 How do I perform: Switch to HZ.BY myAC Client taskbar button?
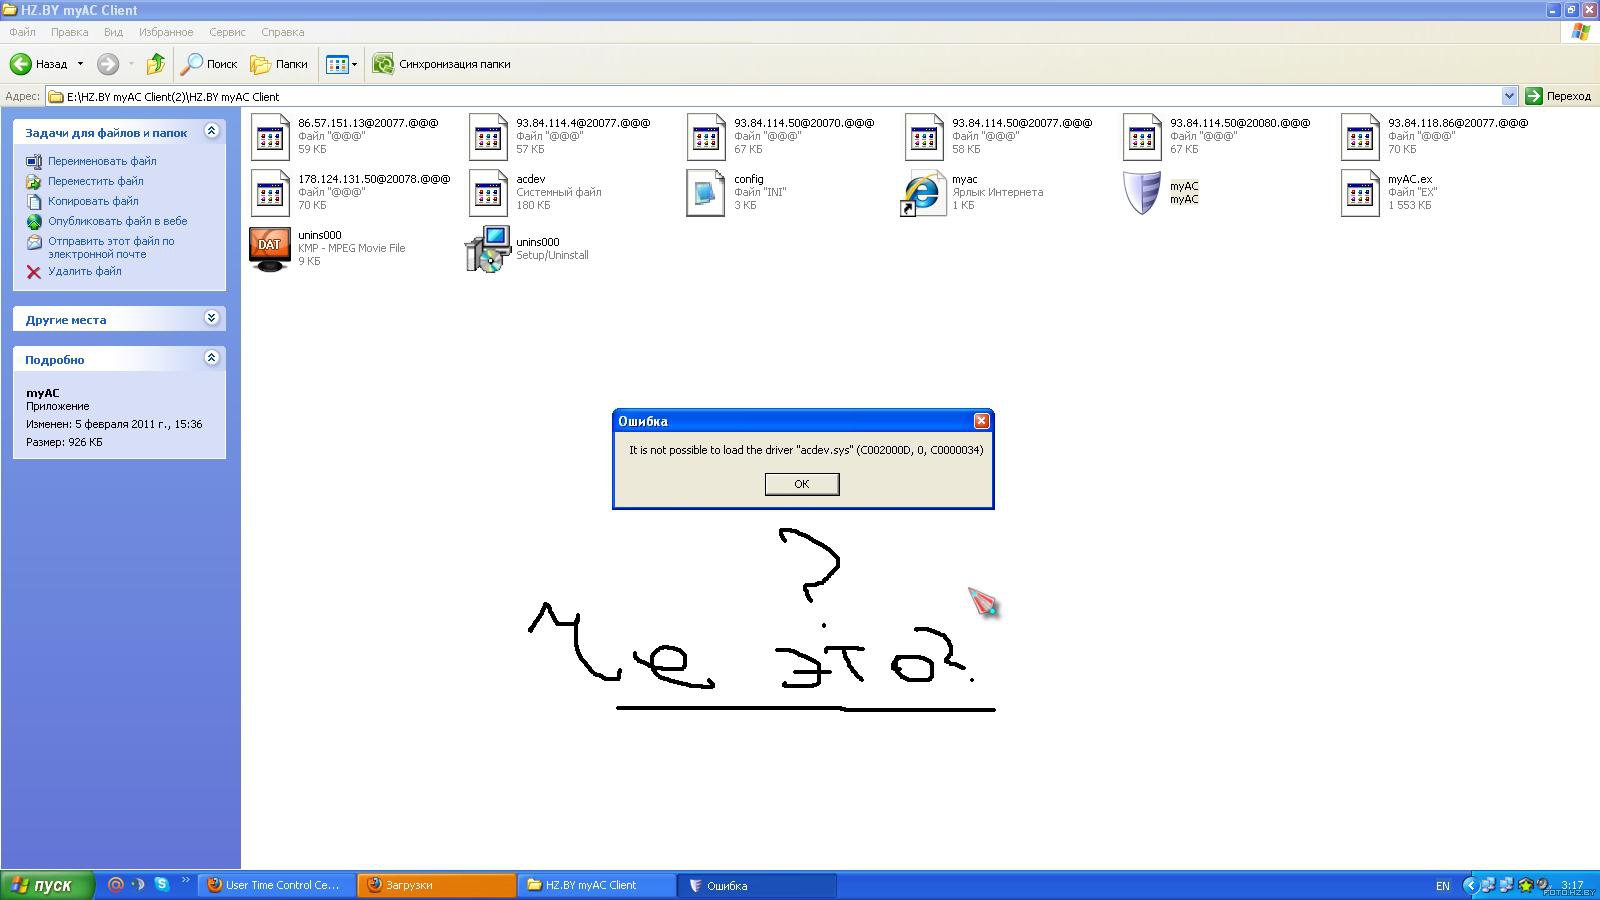point(597,885)
